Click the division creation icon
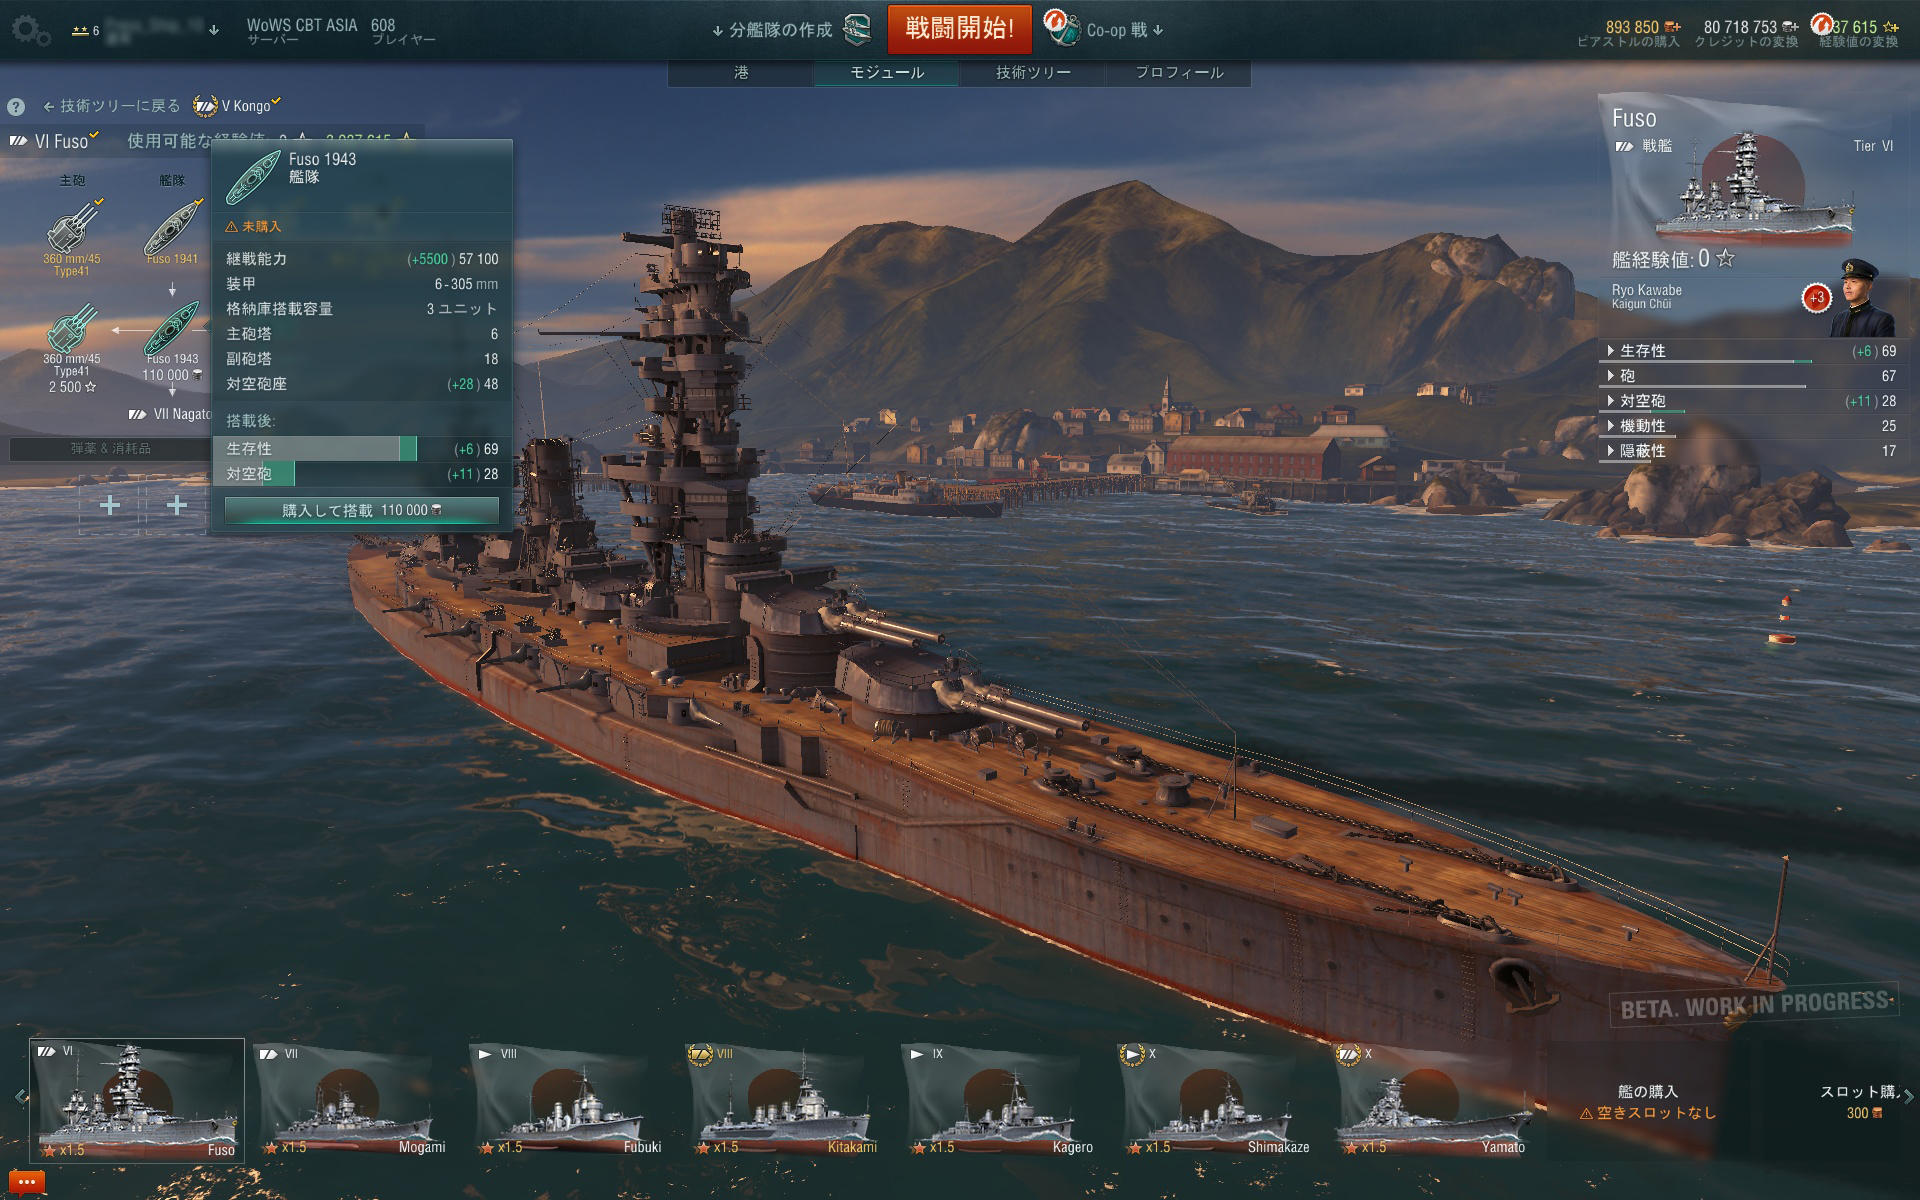Viewport: 1920px width, 1200px height. coord(857,30)
